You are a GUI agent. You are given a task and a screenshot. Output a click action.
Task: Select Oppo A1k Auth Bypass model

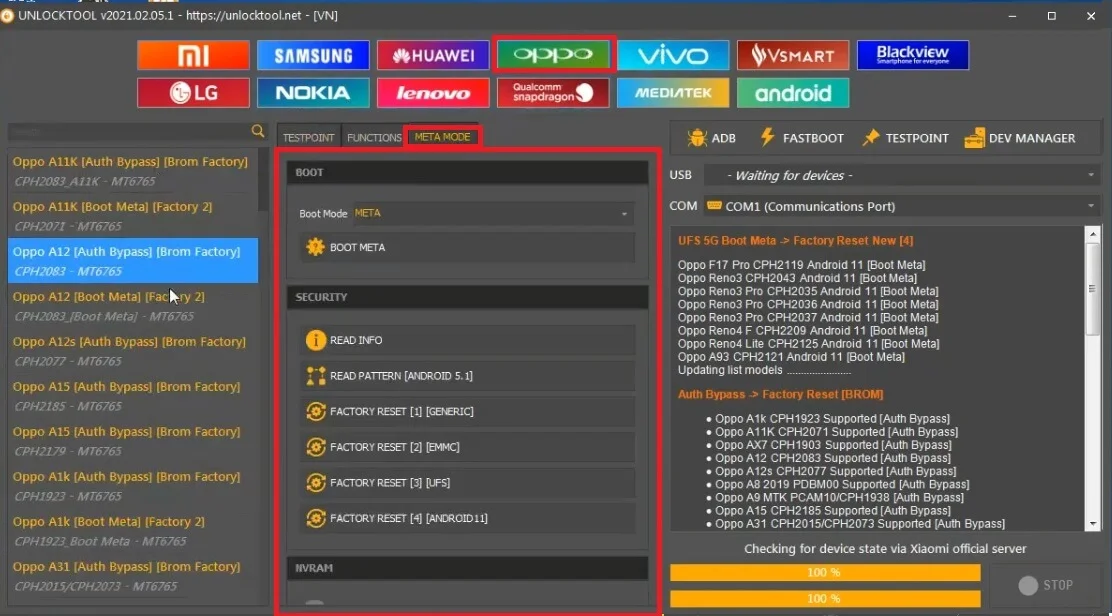[133, 486]
